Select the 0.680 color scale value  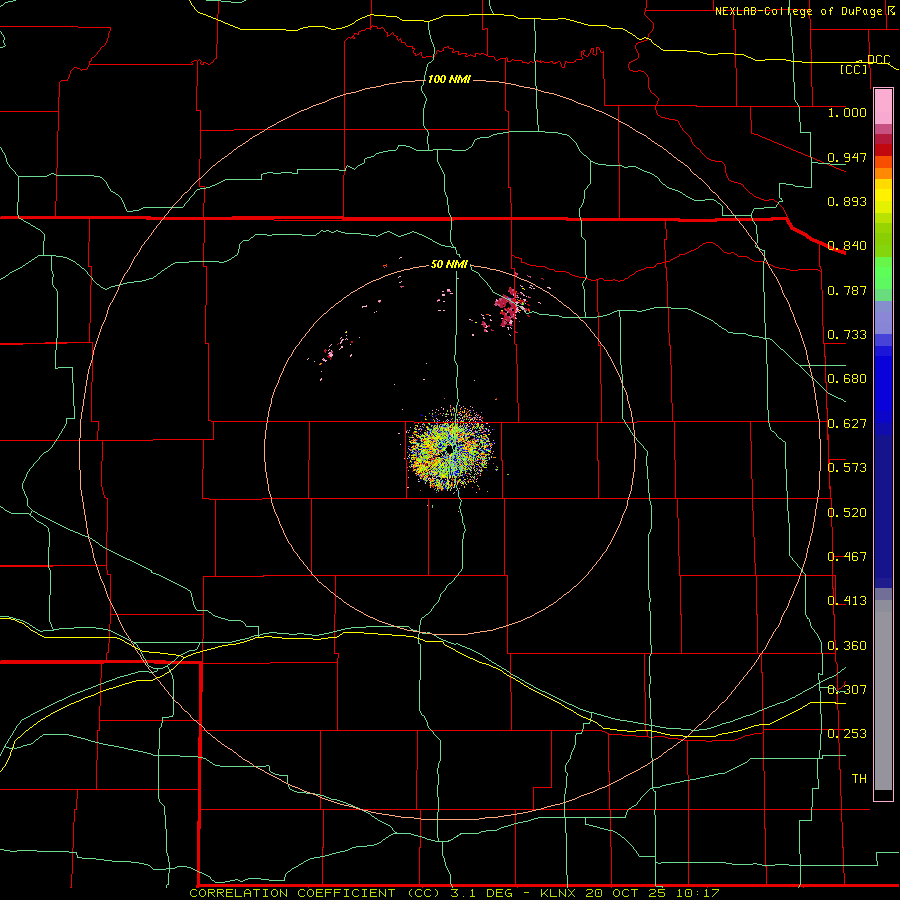click(847, 378)
